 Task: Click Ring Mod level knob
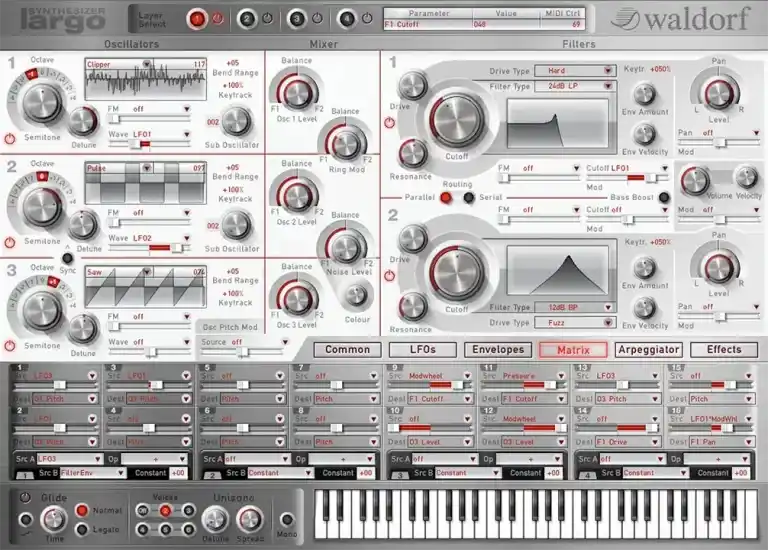click(346, 144)
